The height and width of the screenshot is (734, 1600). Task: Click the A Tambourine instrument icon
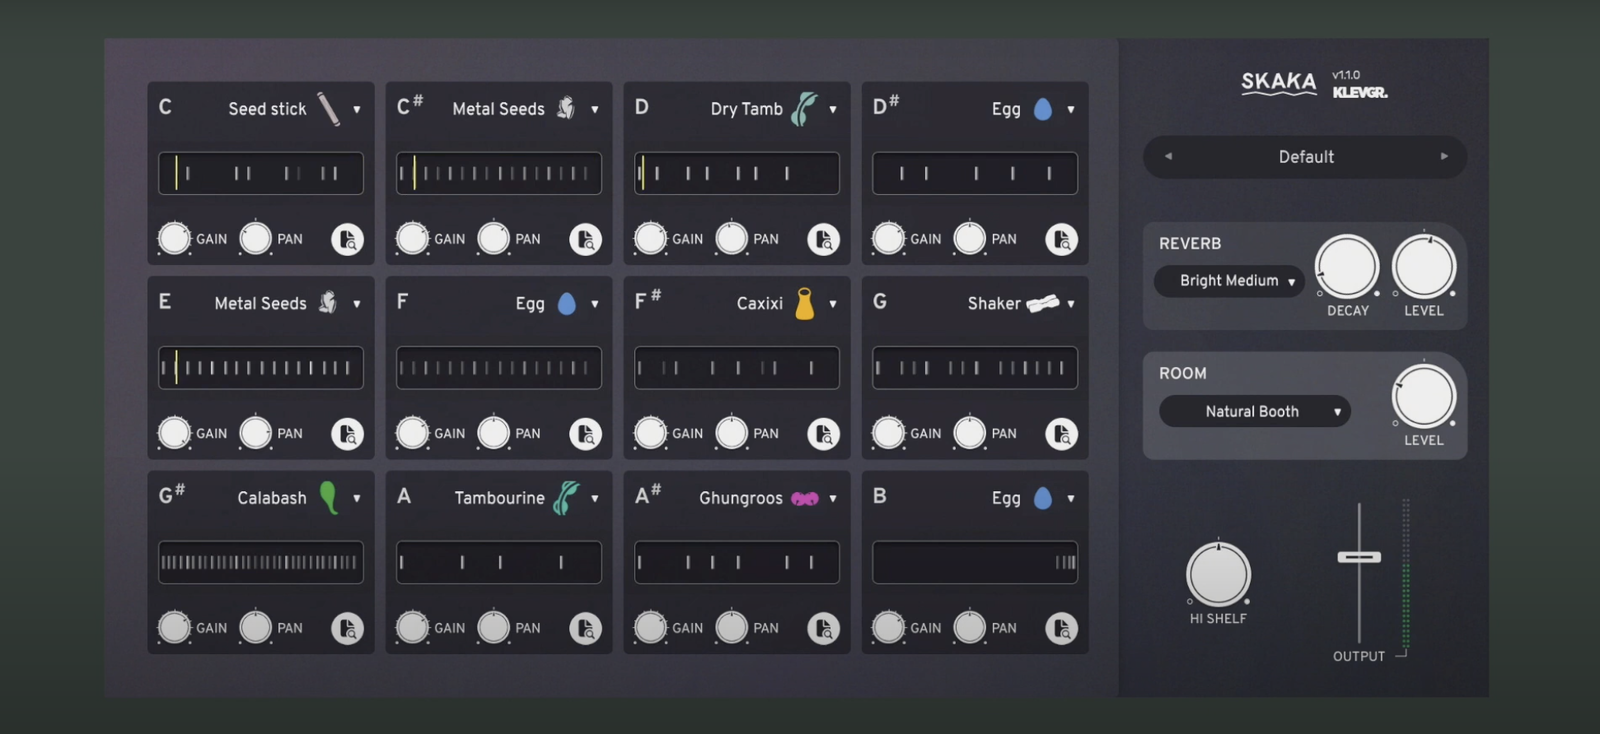pos(566,497)
